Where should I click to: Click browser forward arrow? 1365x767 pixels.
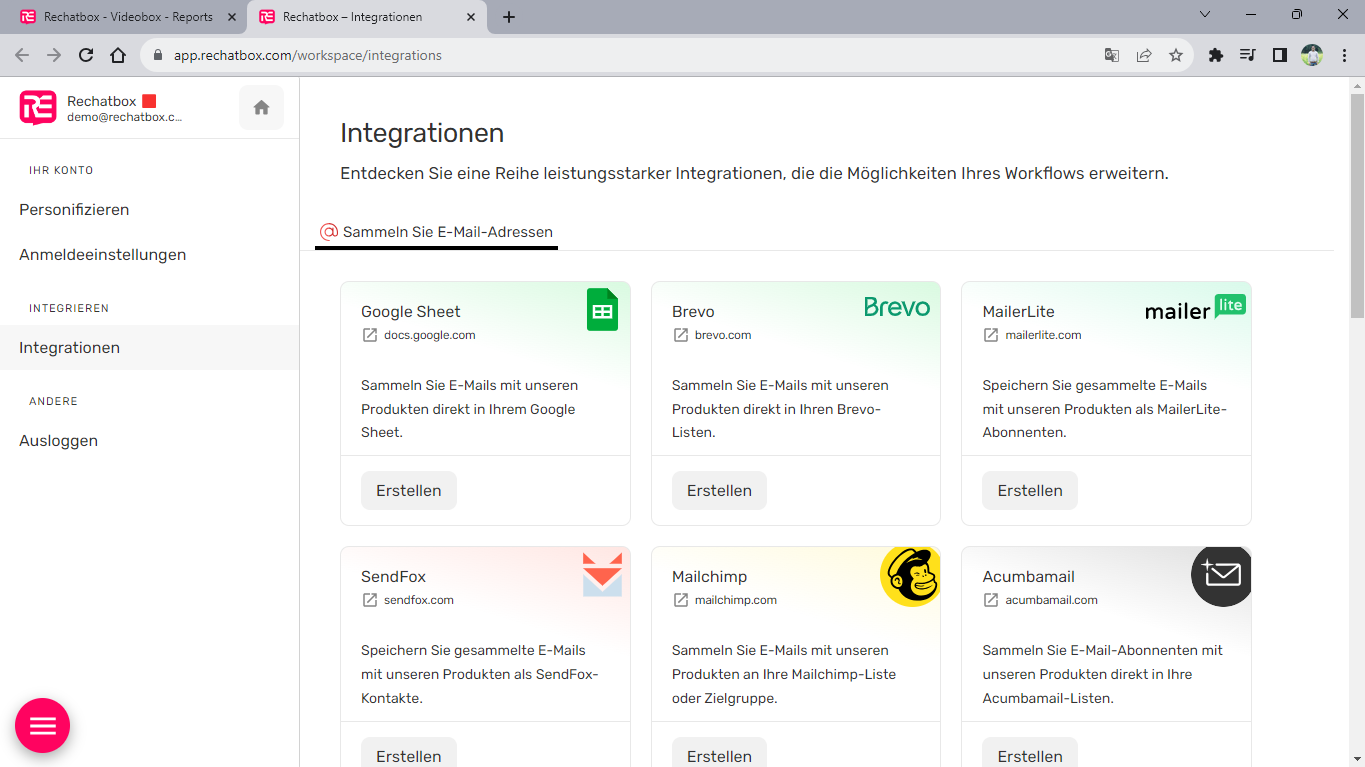[x=54, y=55]
